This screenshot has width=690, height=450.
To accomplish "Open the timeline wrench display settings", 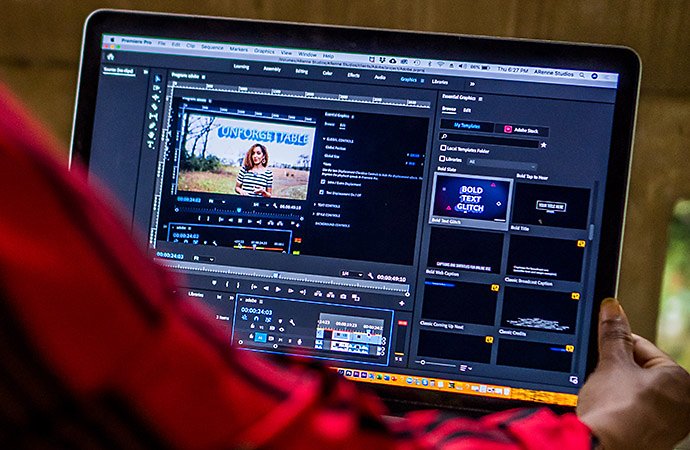I will coord(292,323).
